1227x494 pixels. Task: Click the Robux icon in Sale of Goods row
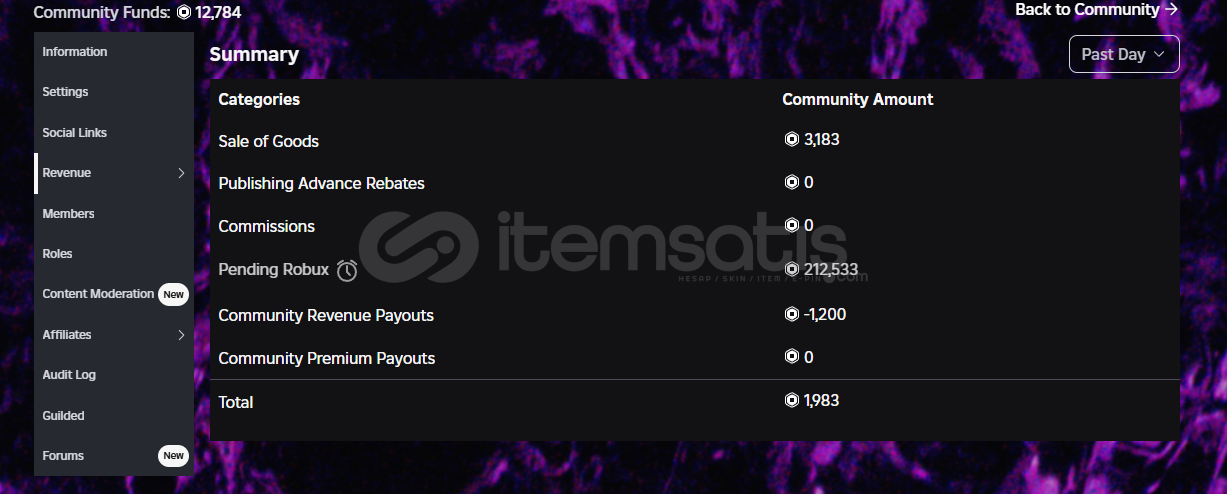tap(792, 140)
